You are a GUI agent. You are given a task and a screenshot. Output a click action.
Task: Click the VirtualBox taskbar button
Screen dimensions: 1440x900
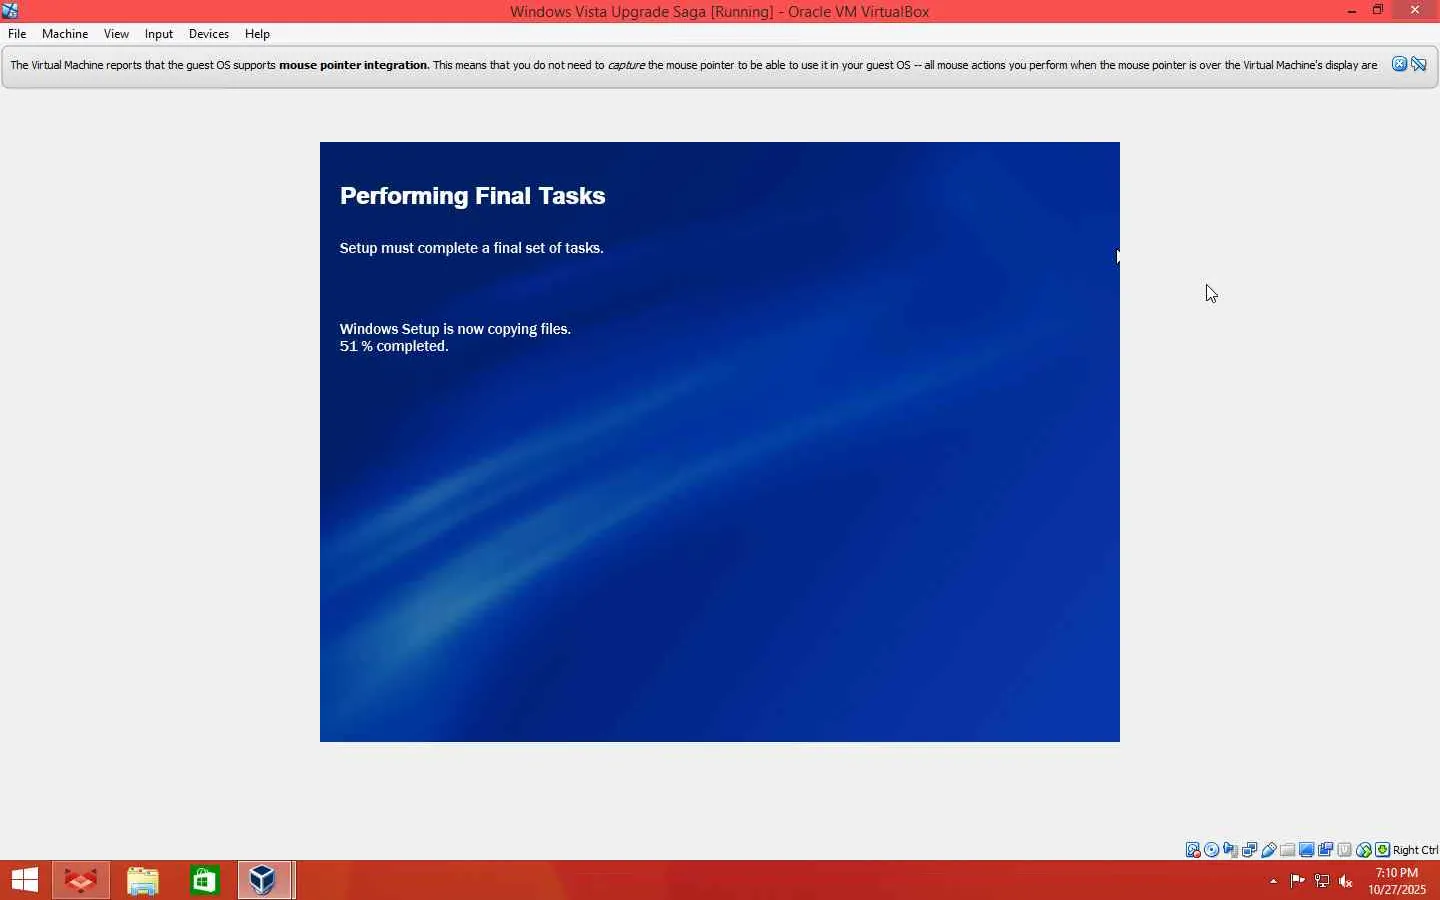coord(265,880)
